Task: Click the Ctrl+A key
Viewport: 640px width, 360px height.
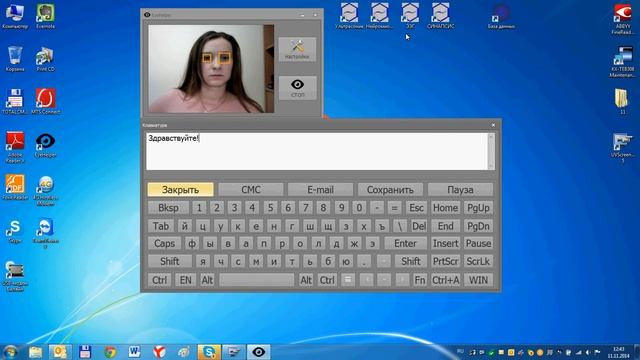Action: (x=445, y=280)
